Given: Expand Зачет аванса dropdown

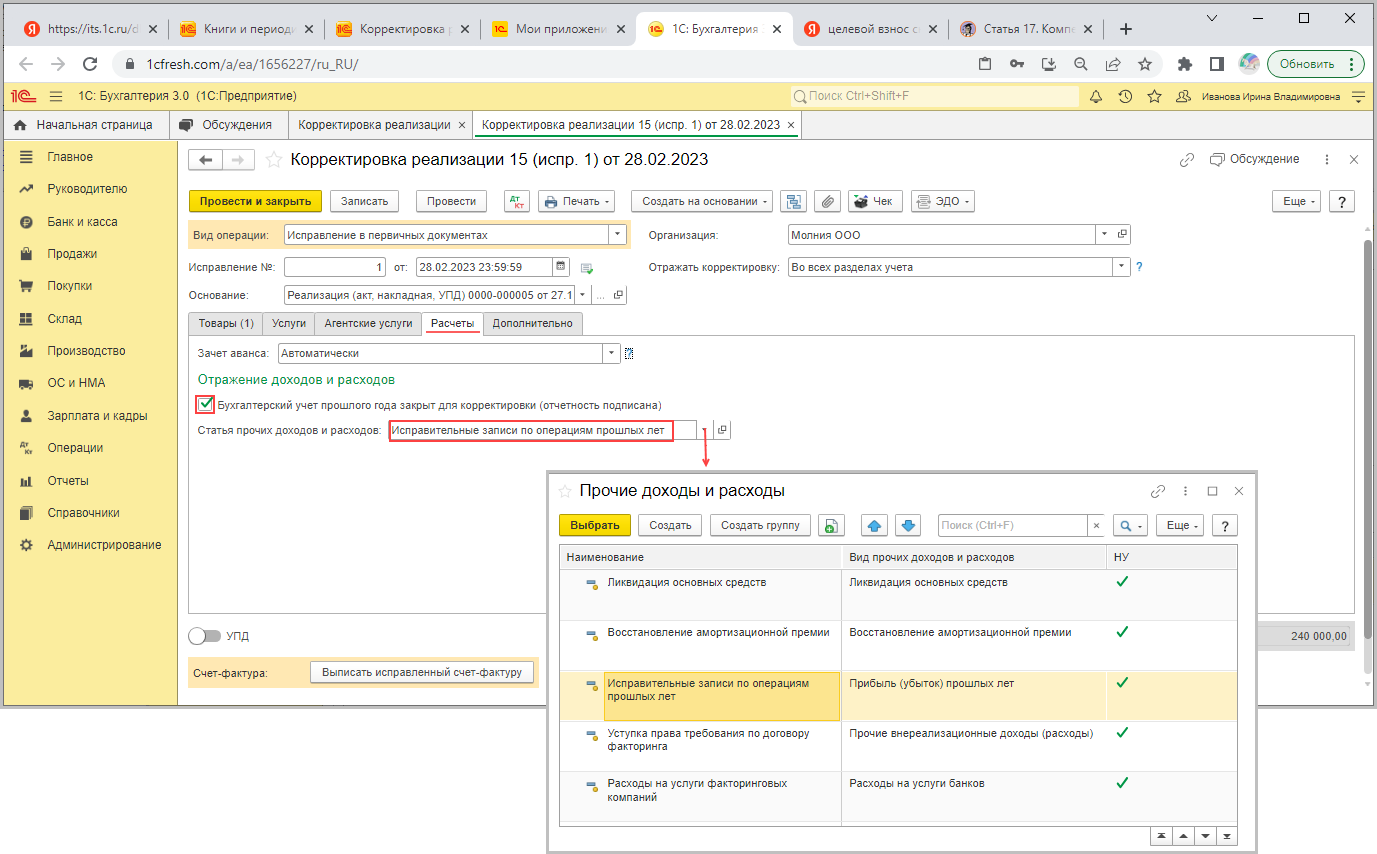Looking at the screenshot, I should click(611, 353).
